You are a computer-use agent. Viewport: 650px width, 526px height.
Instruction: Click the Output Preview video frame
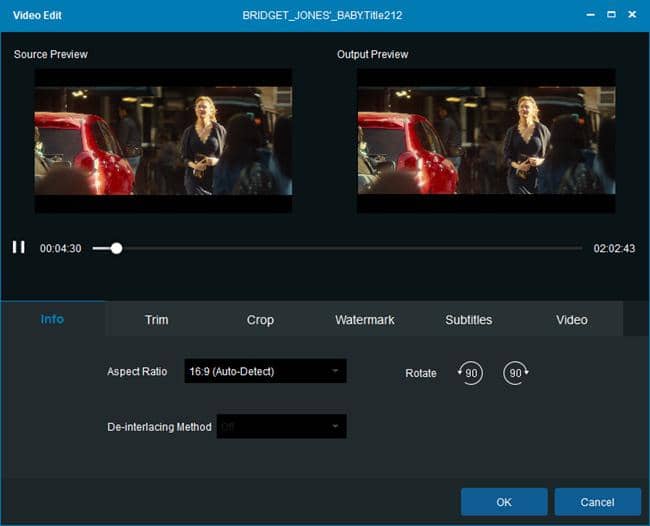[x=486, y=141]
